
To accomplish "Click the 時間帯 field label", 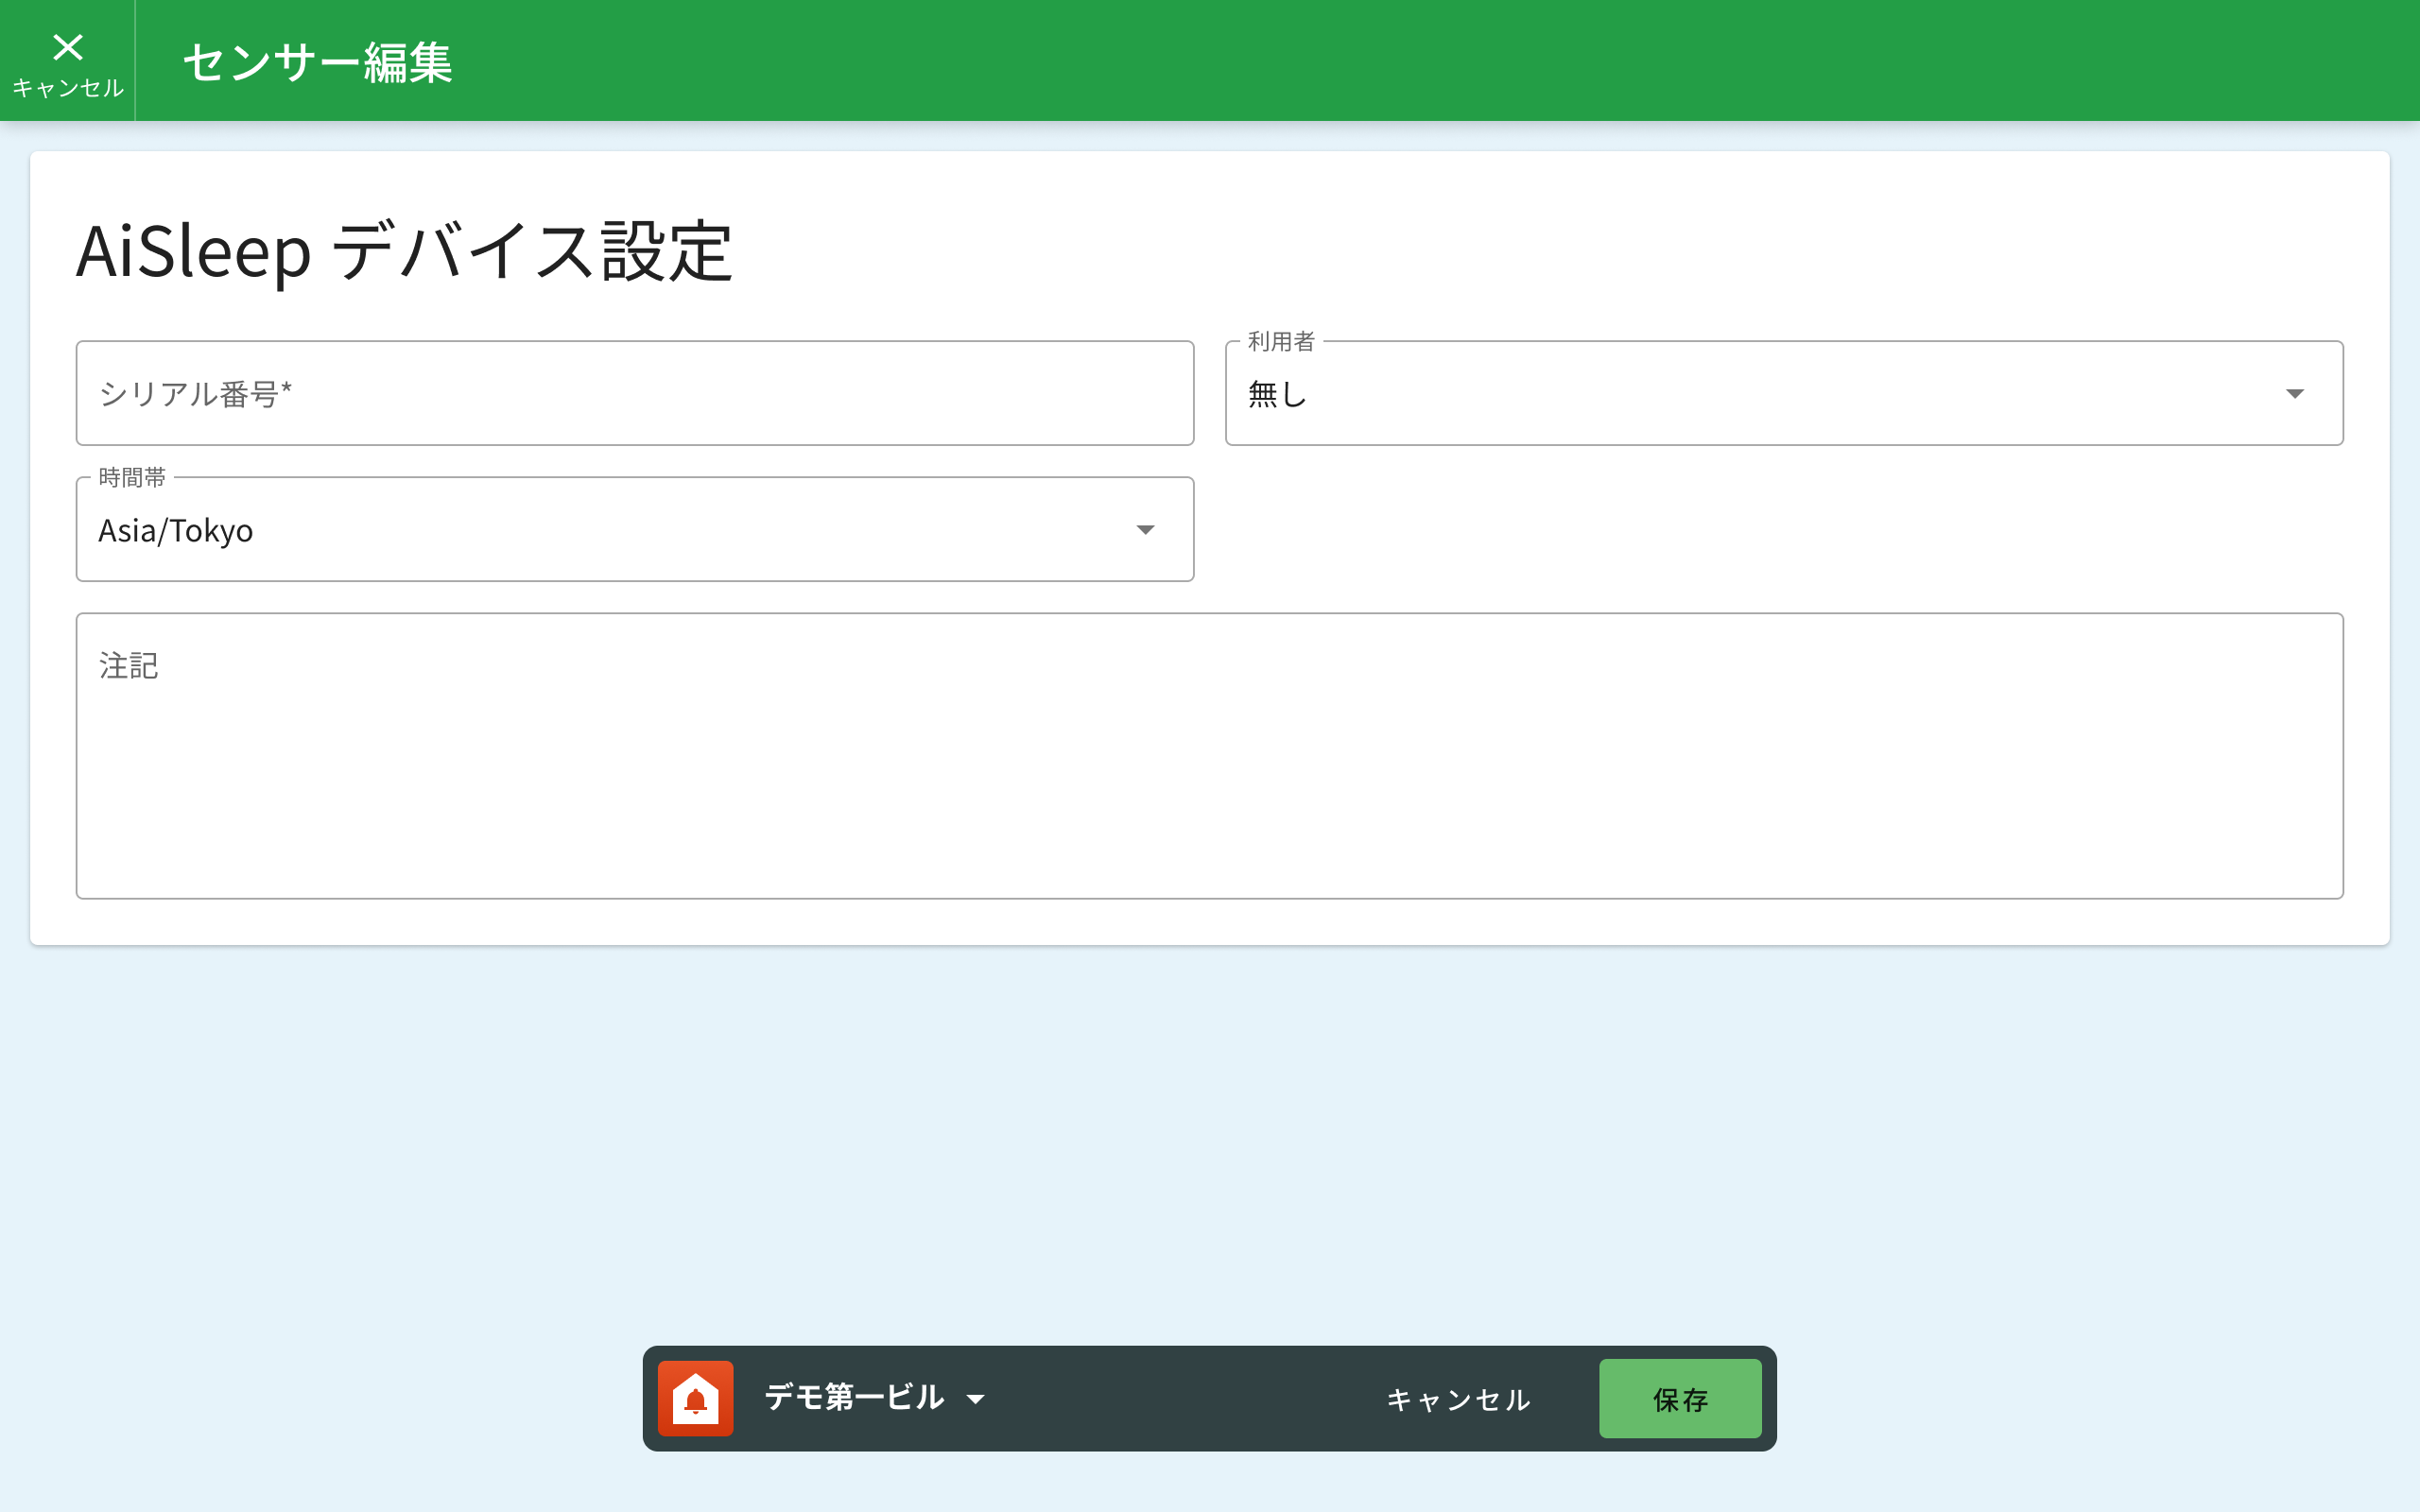I will click(132, 478).
